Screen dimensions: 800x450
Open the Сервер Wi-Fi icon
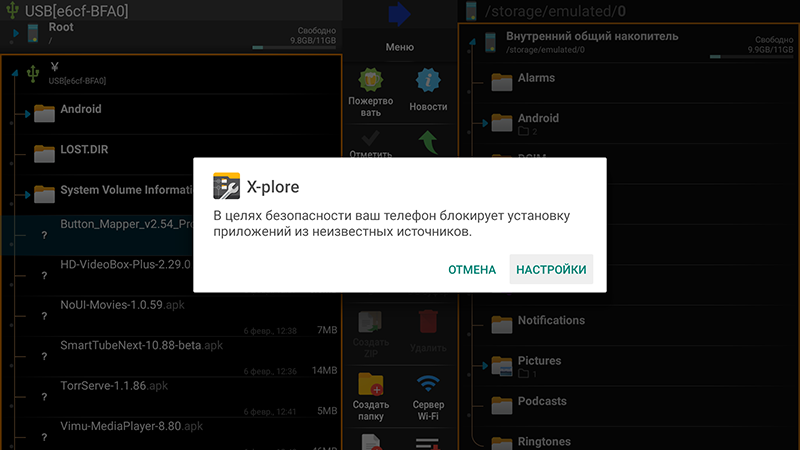click(428, 384)
